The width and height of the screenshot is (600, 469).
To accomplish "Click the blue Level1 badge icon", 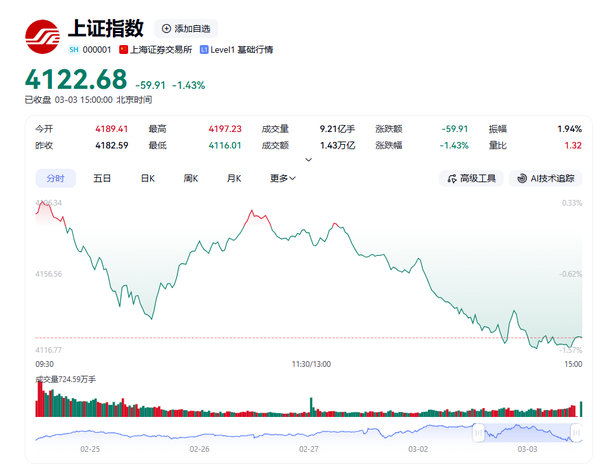I will point(204,50).
